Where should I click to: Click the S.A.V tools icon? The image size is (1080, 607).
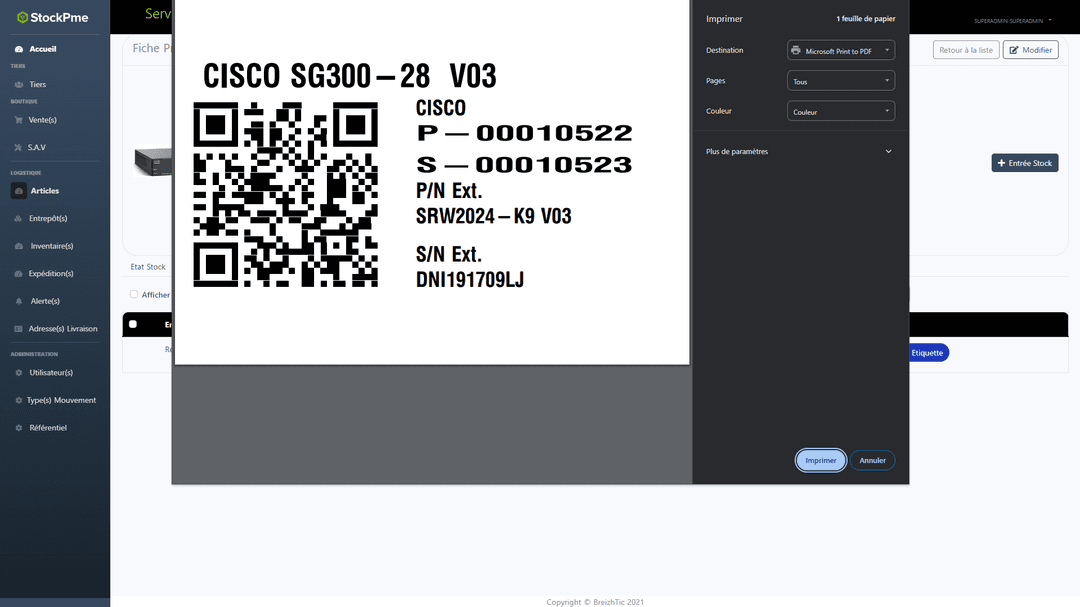[x=19, y=148]
